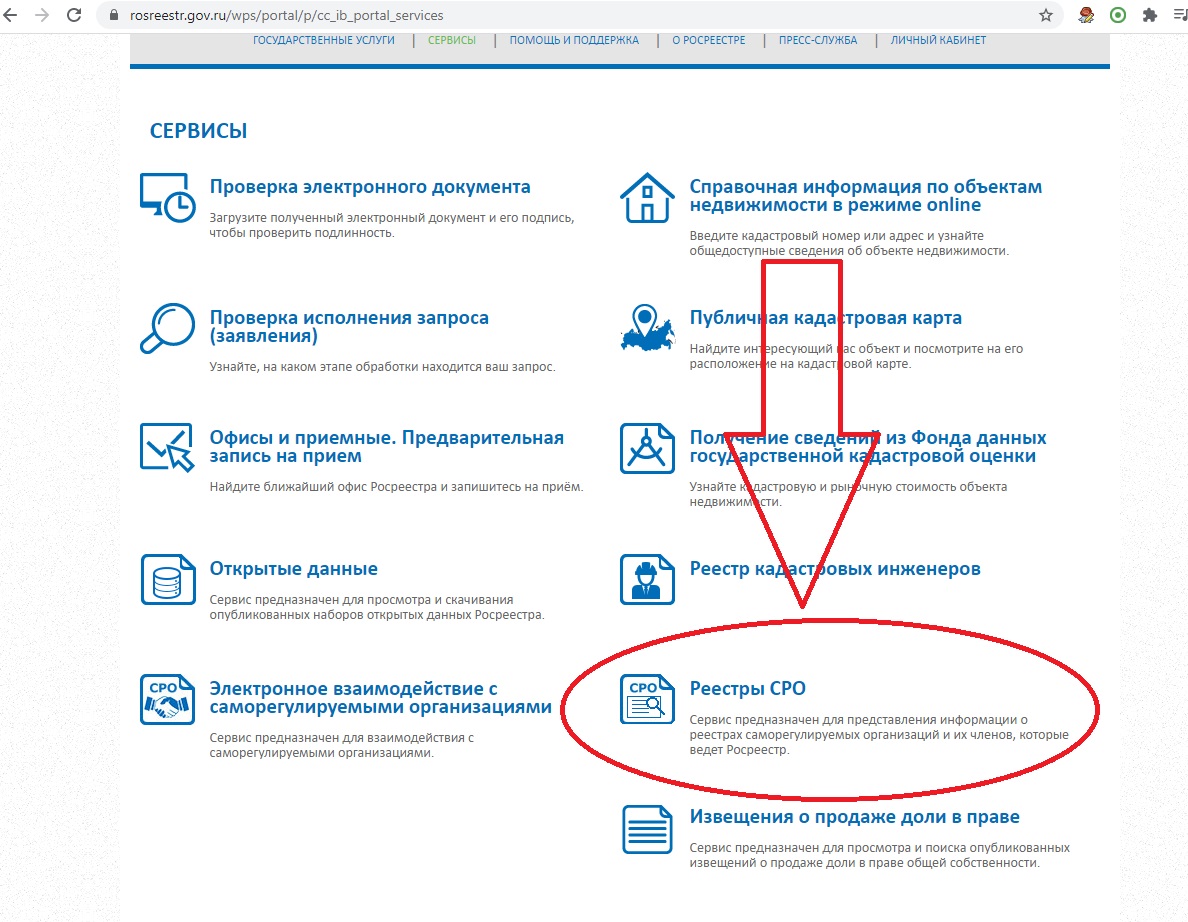Open the ГОСУДАРСТВЕННЫЕ УСЛУГИ menu
The width and height of the screenshot is (1188, 922).
[324, 40]
